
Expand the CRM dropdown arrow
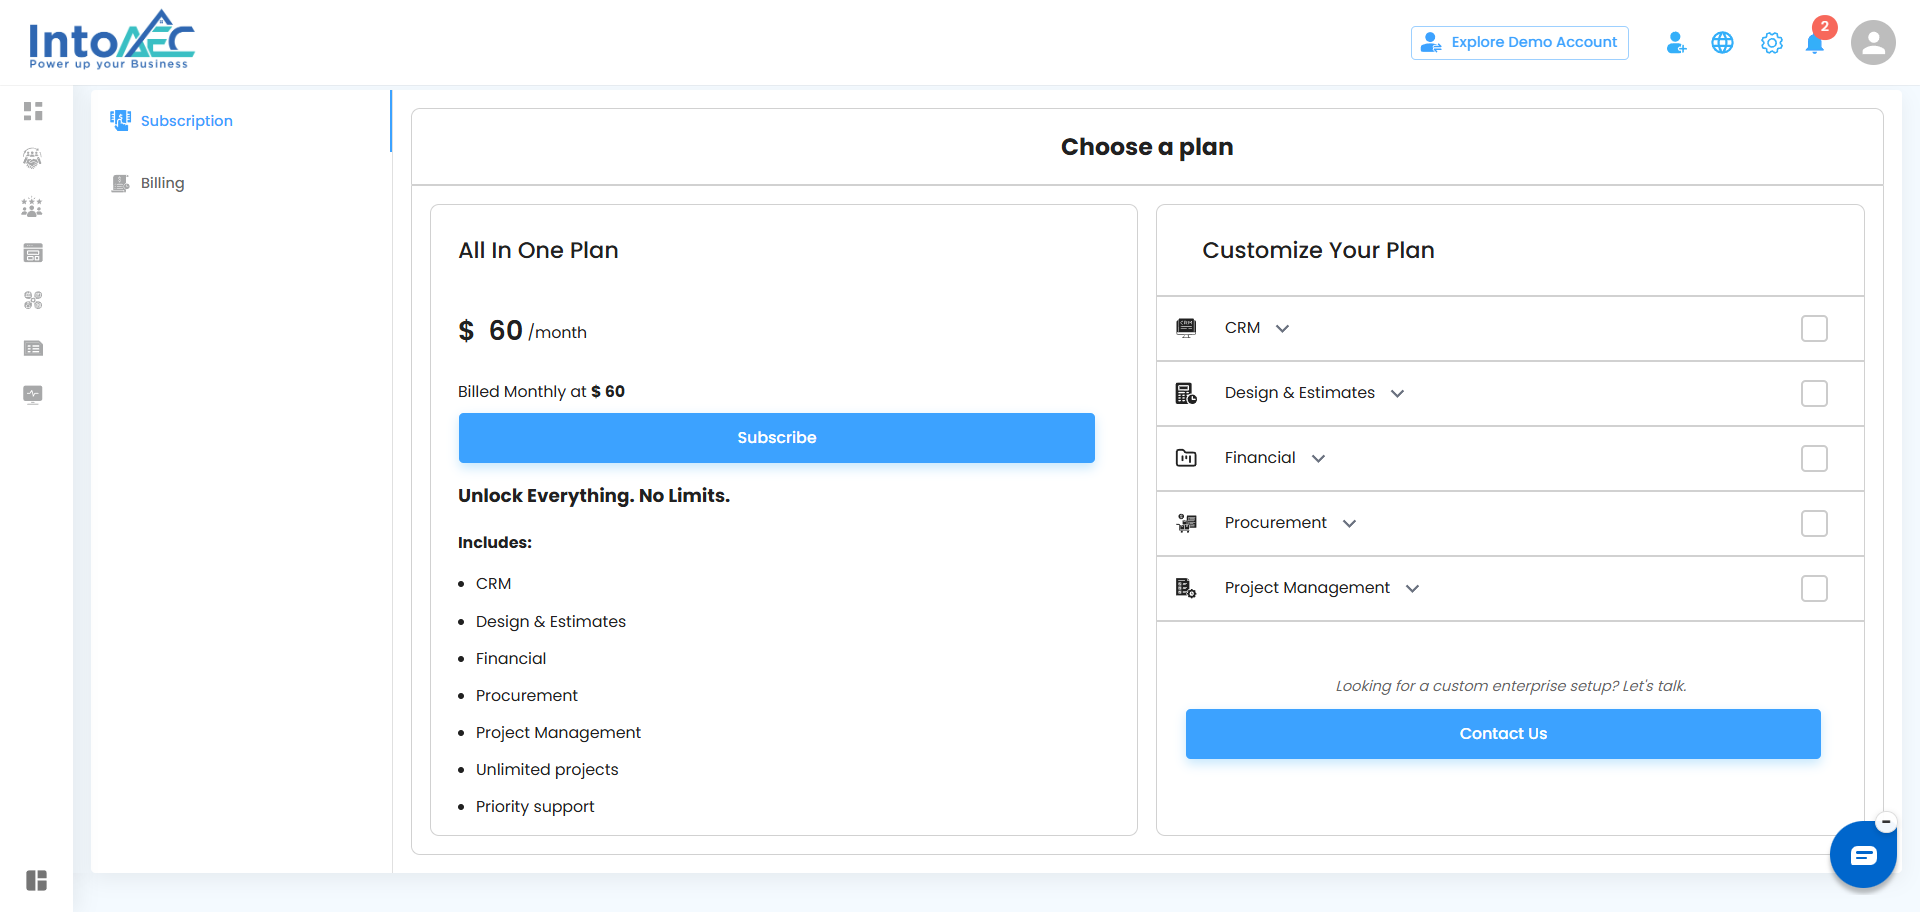[x=1282, y=329]
